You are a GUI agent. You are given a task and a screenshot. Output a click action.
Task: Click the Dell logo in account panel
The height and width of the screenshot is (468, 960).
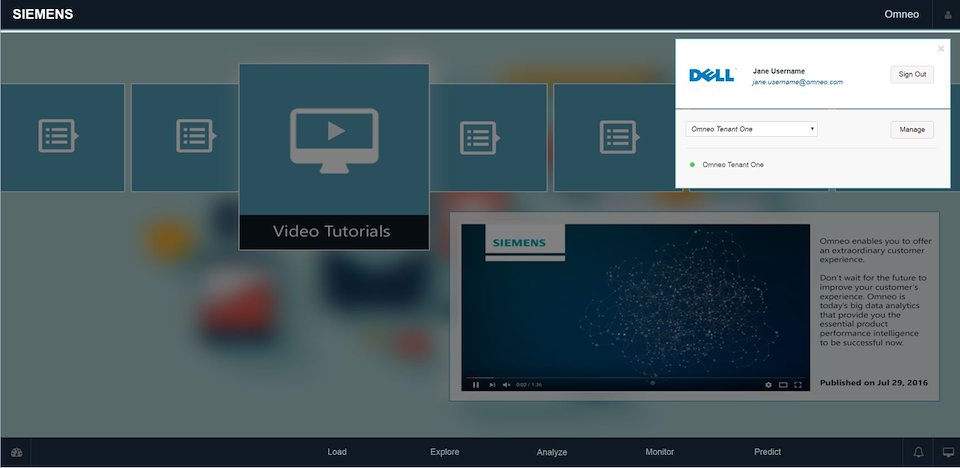point(711,75)
